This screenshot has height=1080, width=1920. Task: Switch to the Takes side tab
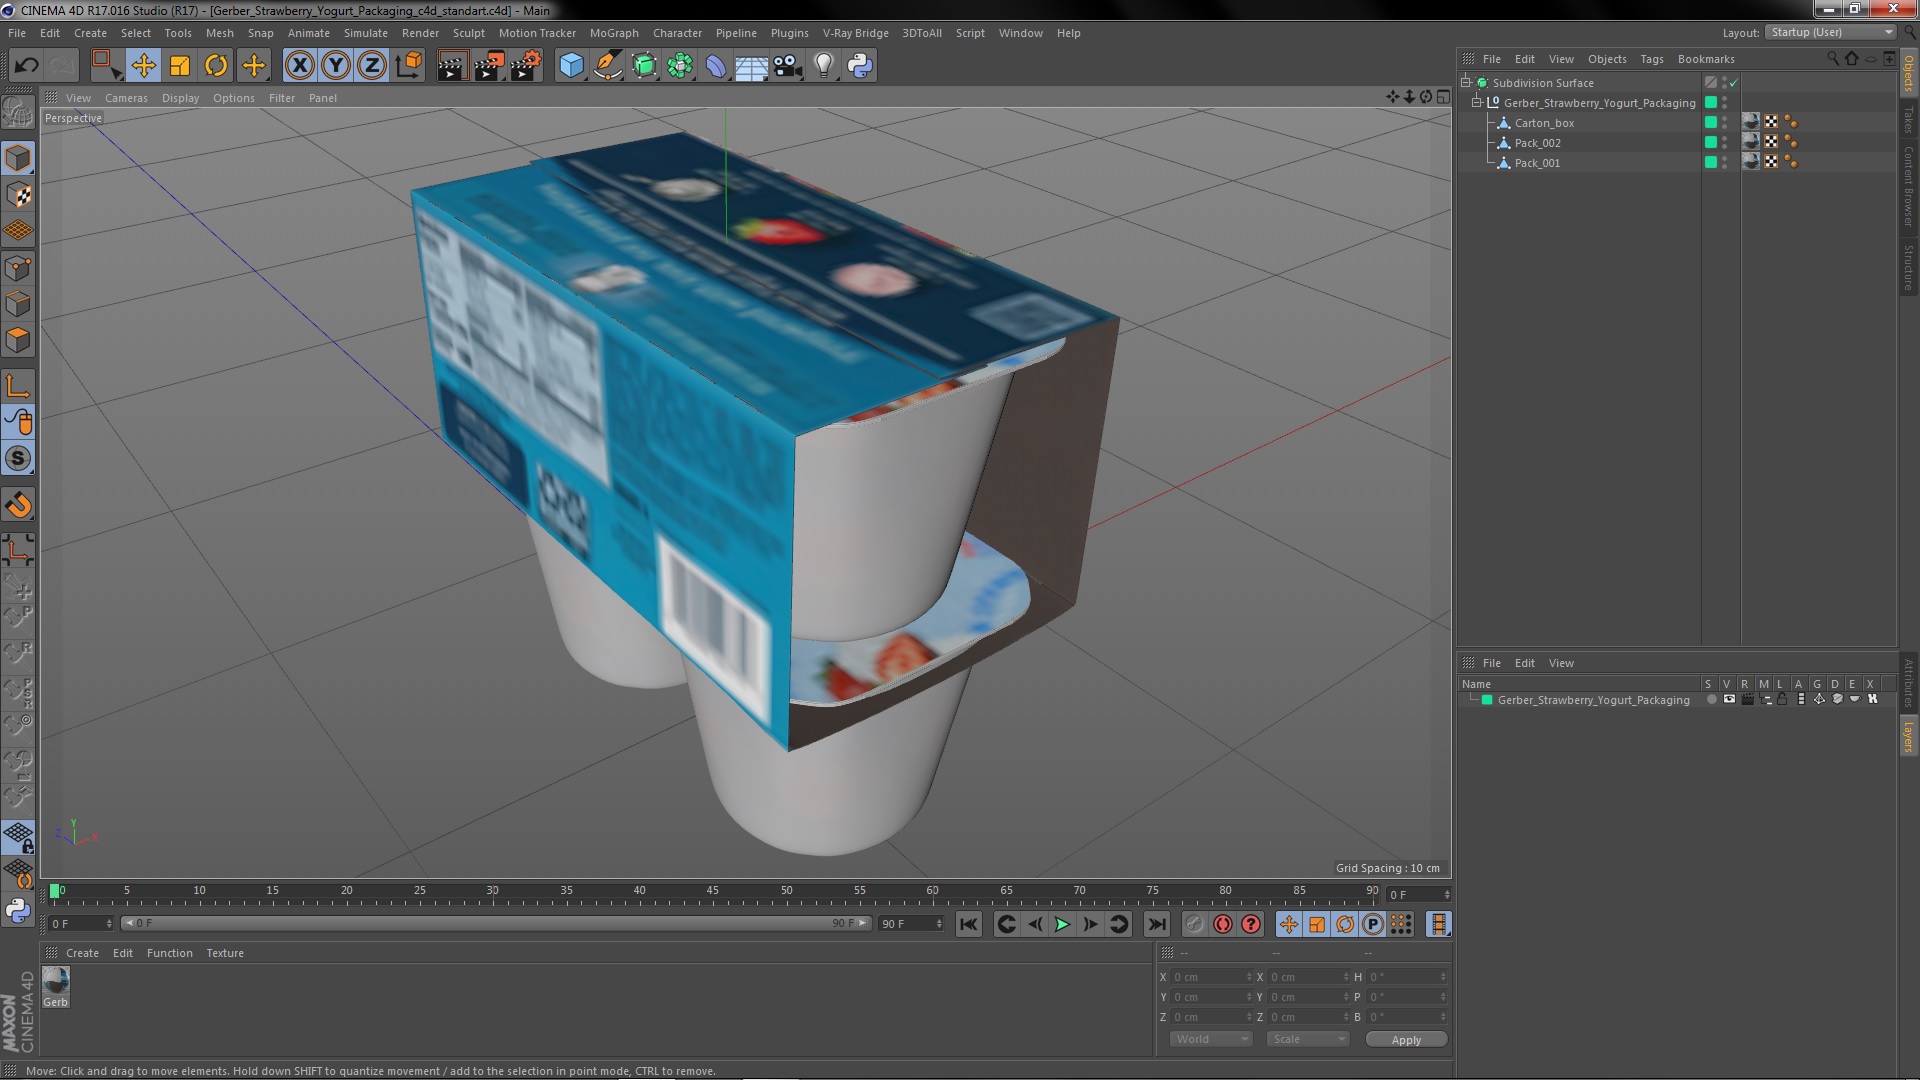tap(1909, 119)
